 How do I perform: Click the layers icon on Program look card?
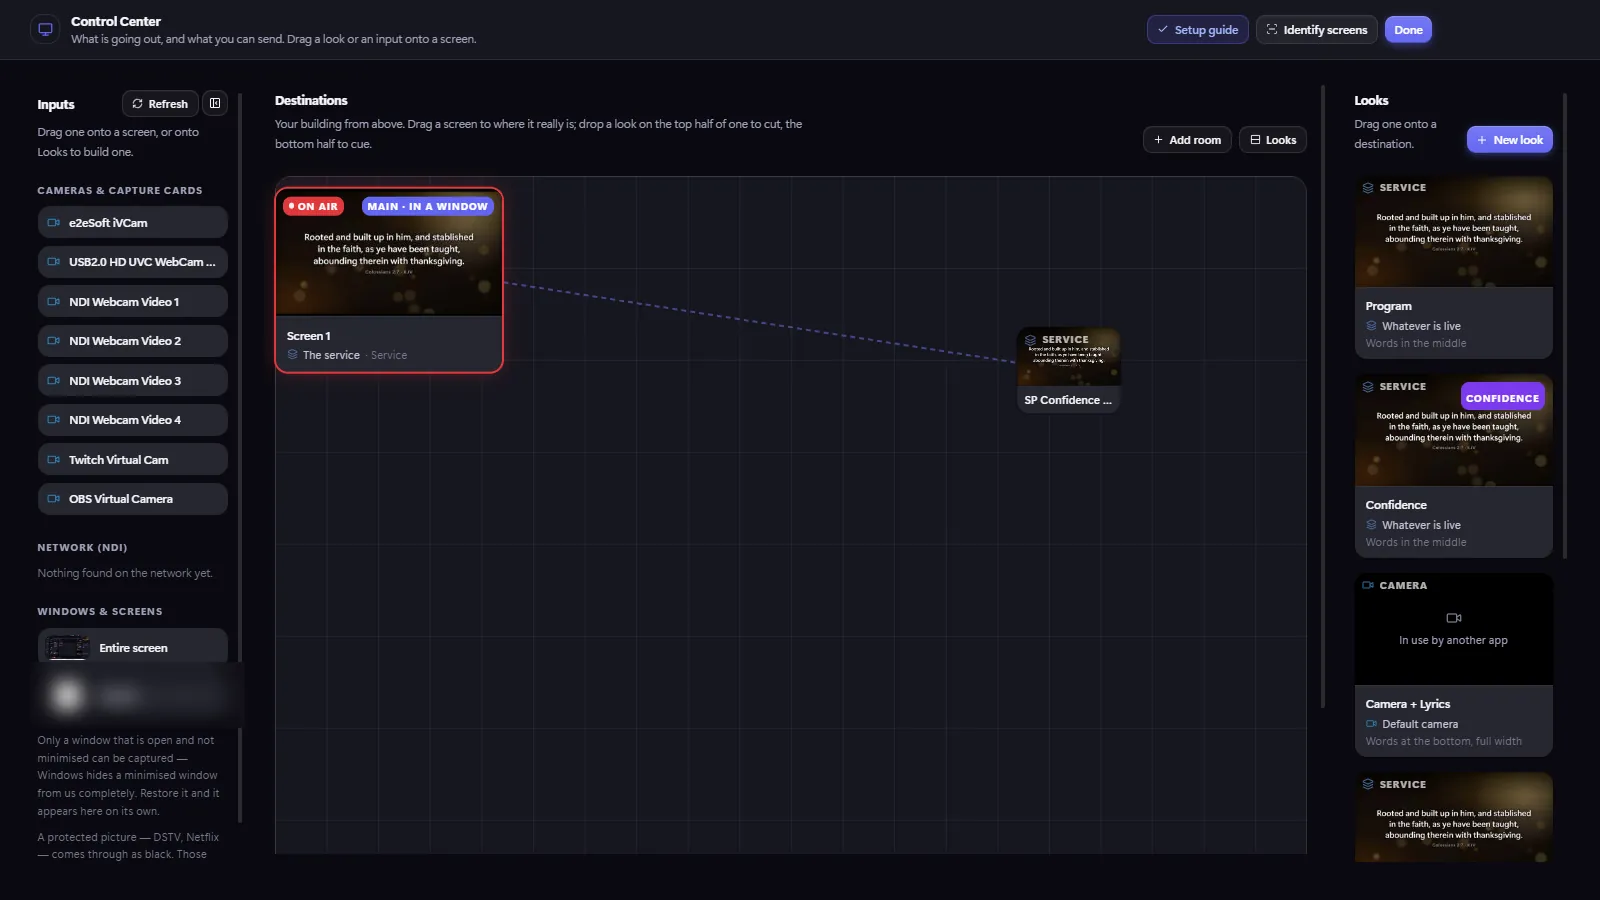tap(1368, 188)
